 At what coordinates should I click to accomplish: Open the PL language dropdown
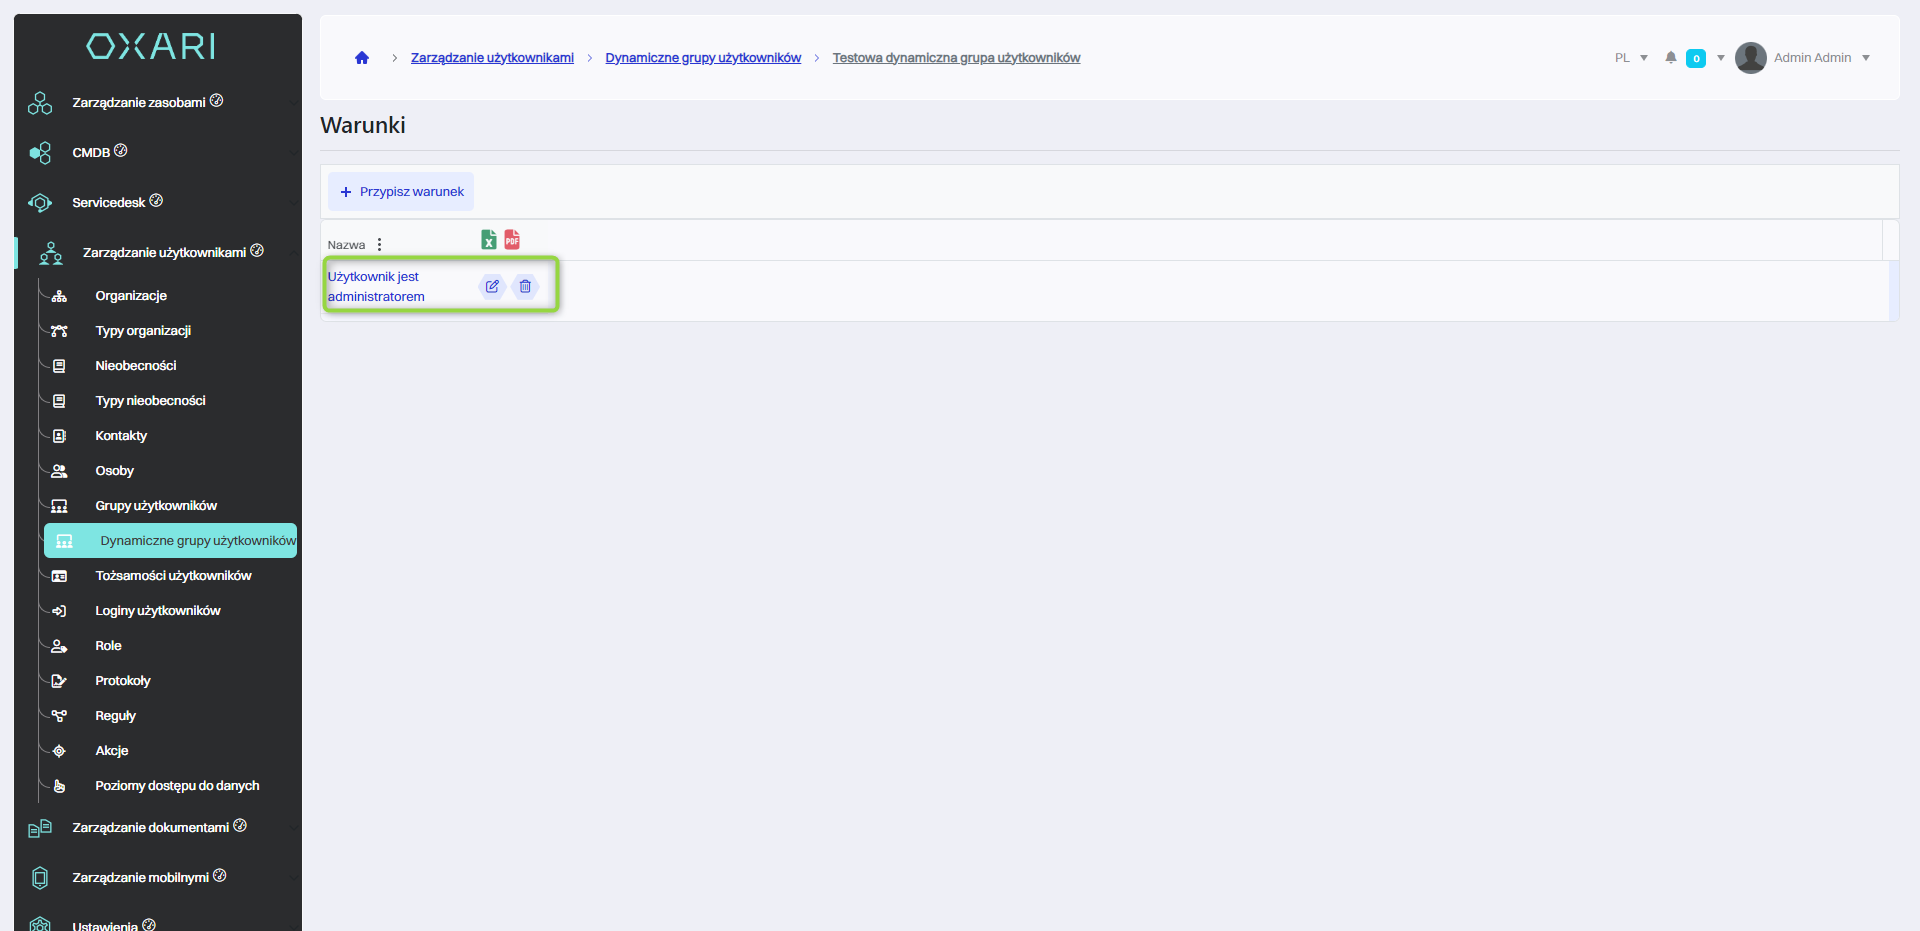point(1631,58)
